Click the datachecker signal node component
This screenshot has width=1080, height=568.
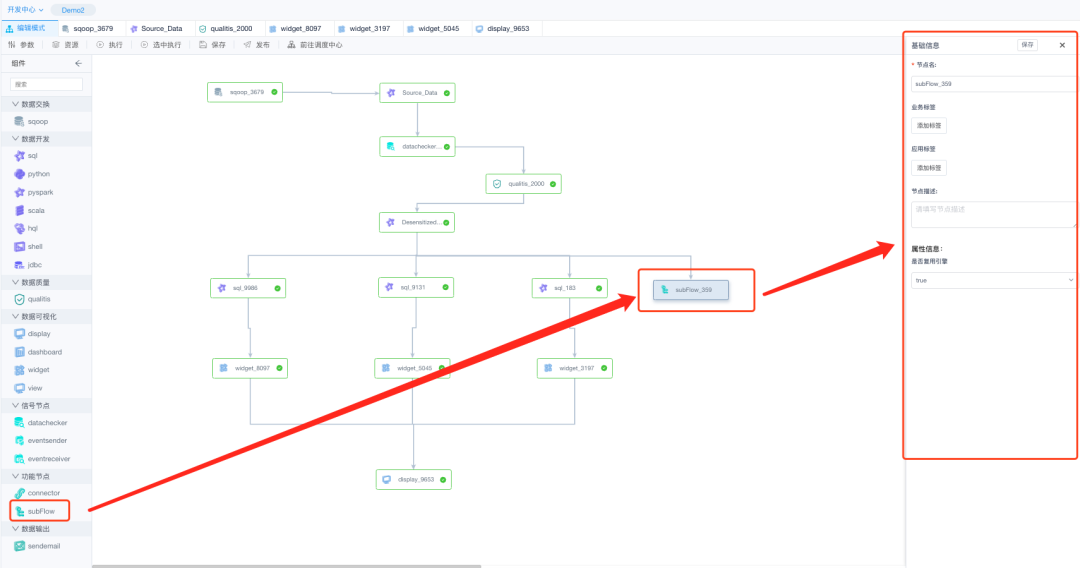(48, 422)
